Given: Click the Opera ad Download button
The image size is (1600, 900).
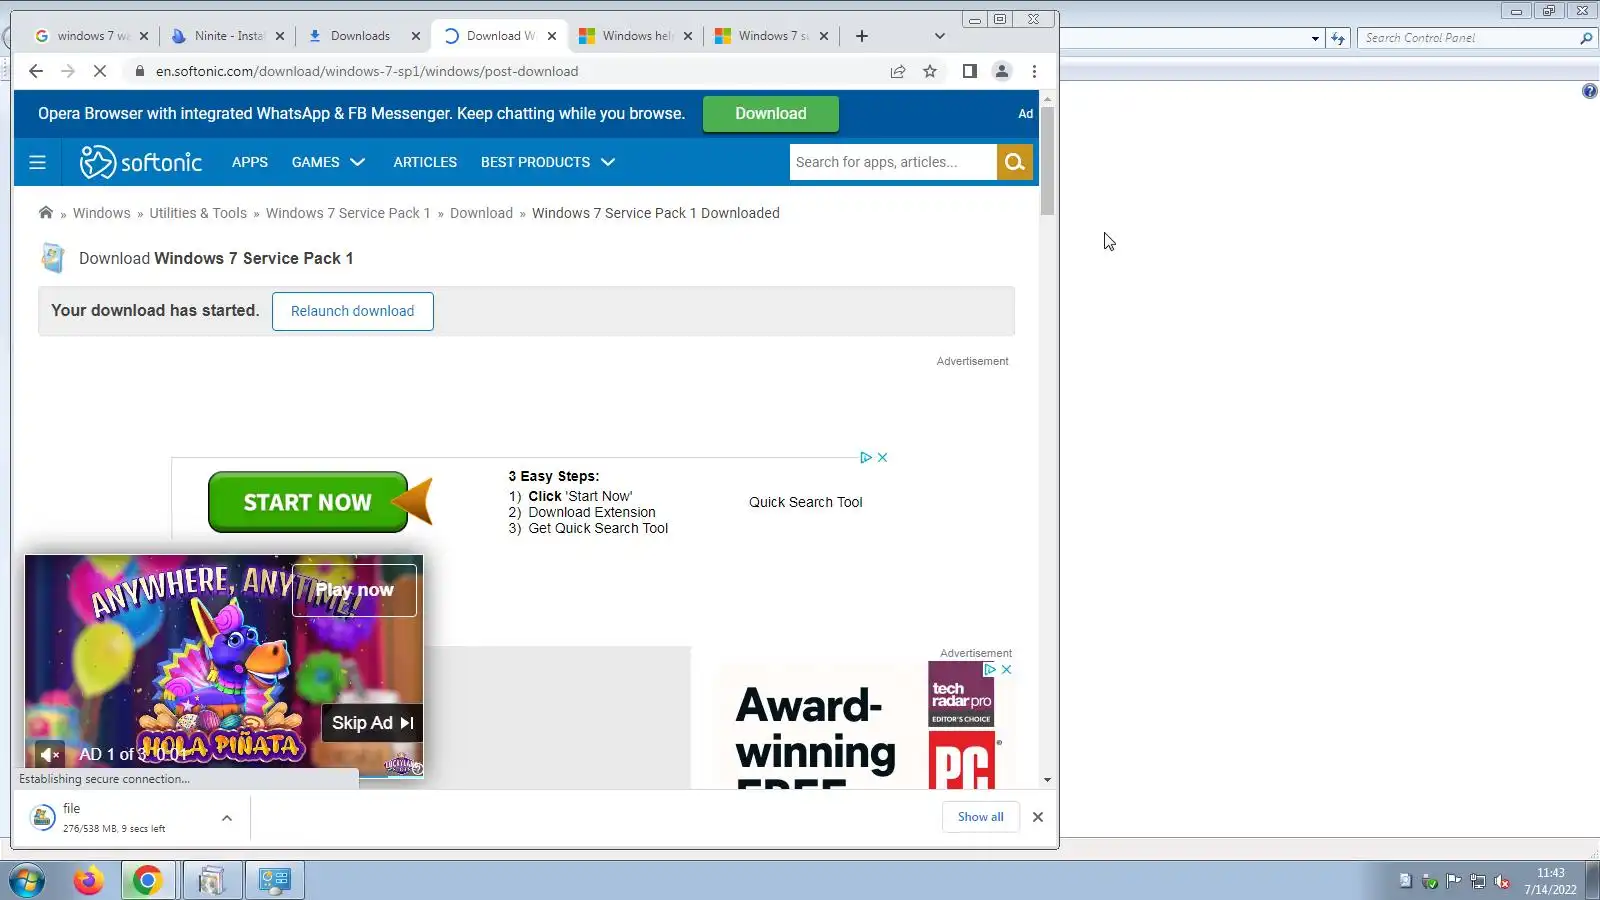Looking at the screenshot, I should 770,114.
